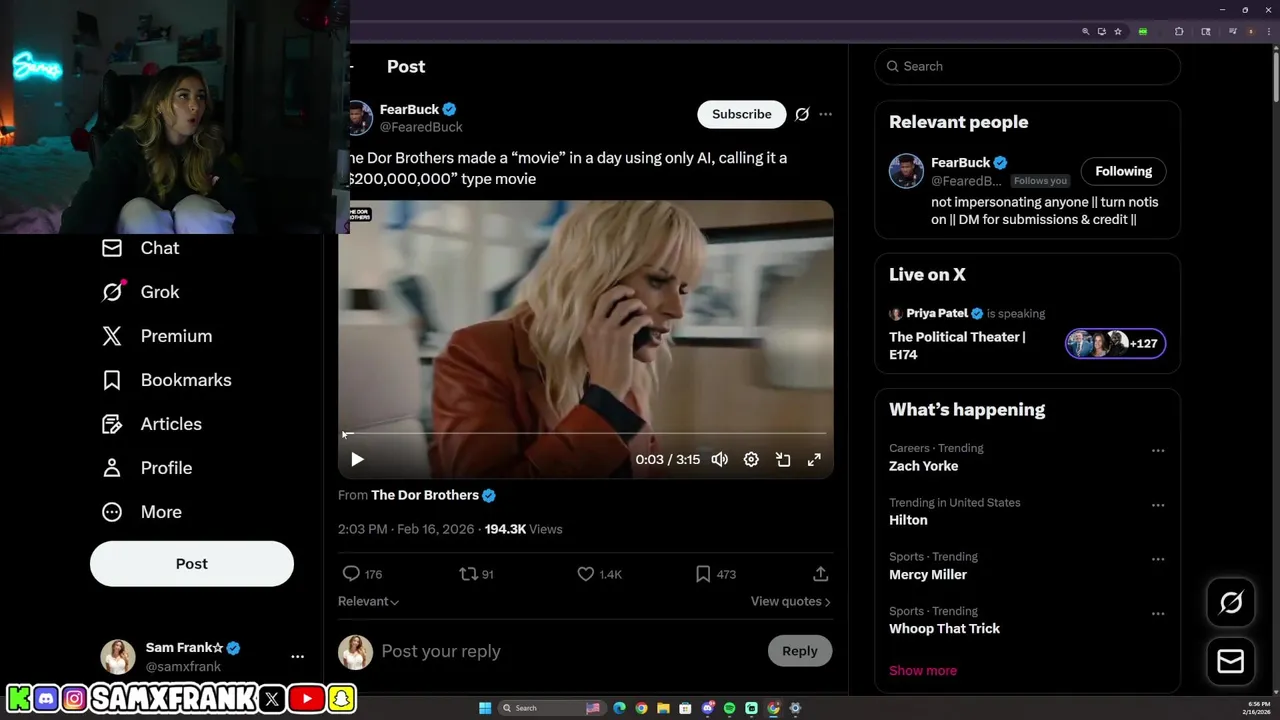
Task: Click the green extension icon in toolbar
Action: [x=1143, y=32]
